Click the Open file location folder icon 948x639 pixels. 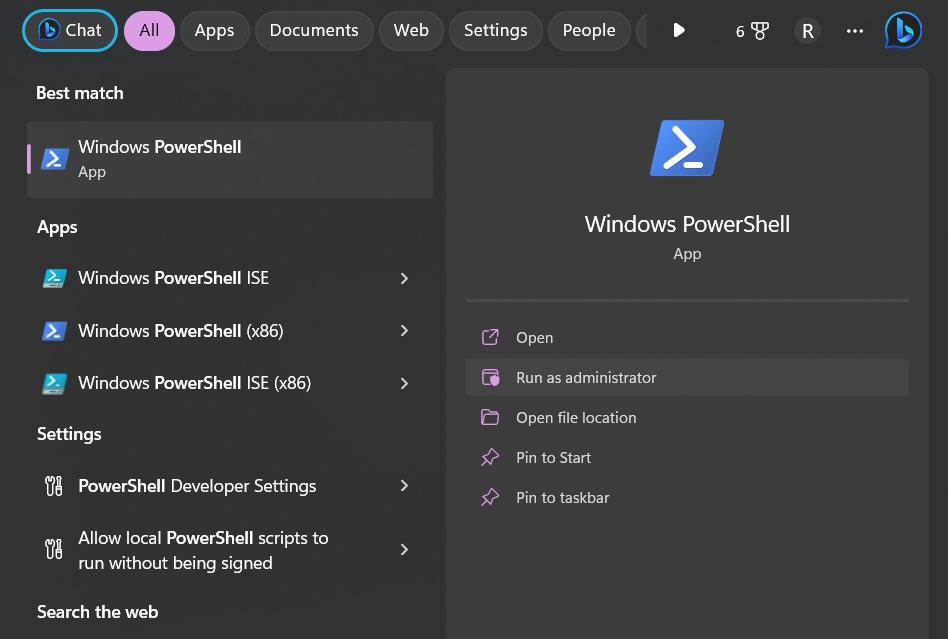coord(490,418)
